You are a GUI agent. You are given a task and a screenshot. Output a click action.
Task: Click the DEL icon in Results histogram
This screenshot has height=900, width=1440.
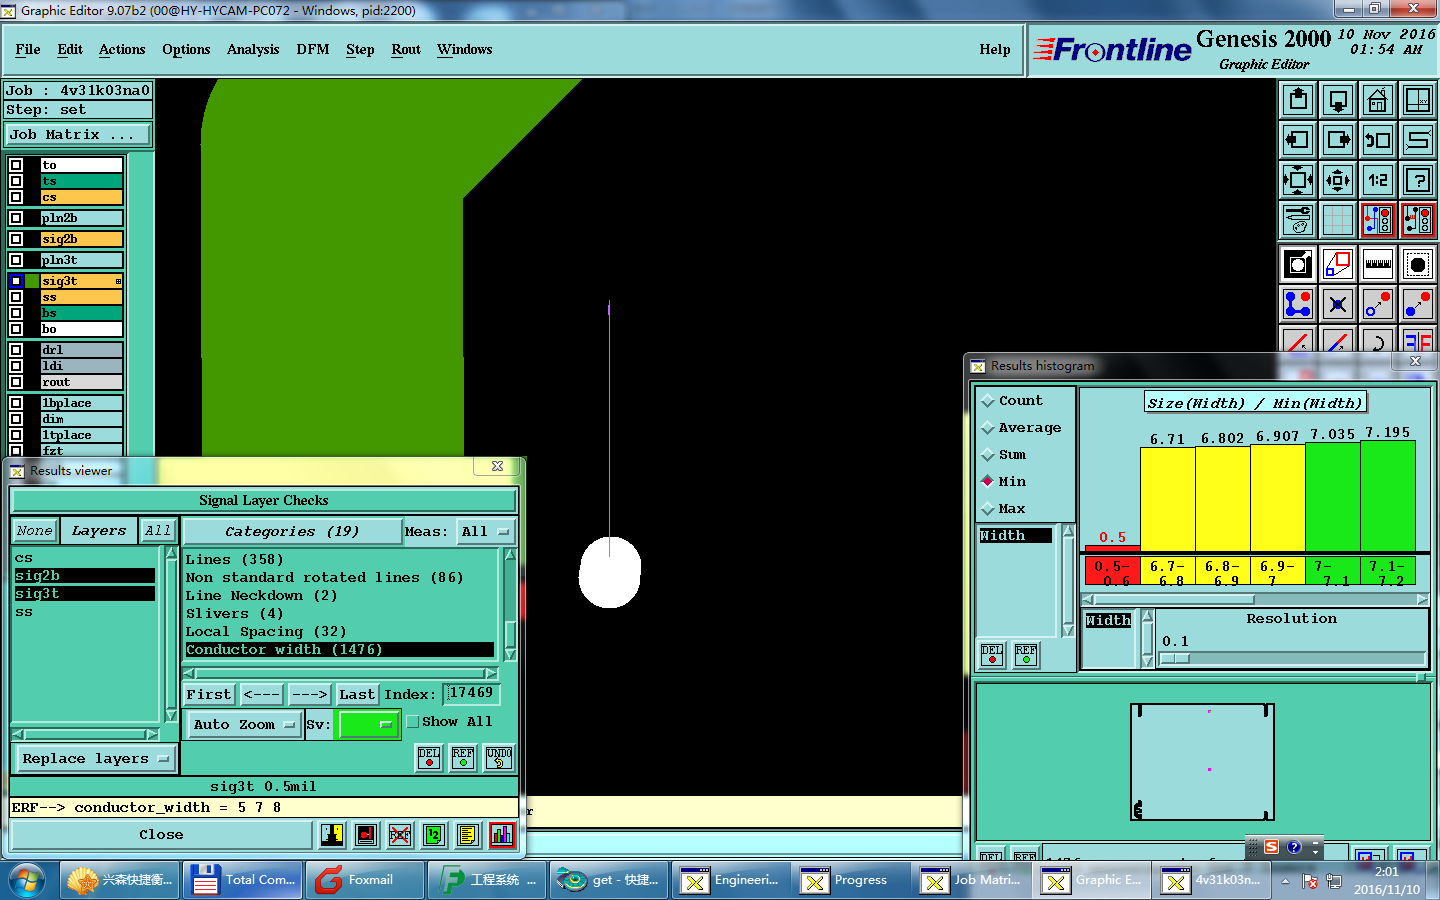pos(992,655)
